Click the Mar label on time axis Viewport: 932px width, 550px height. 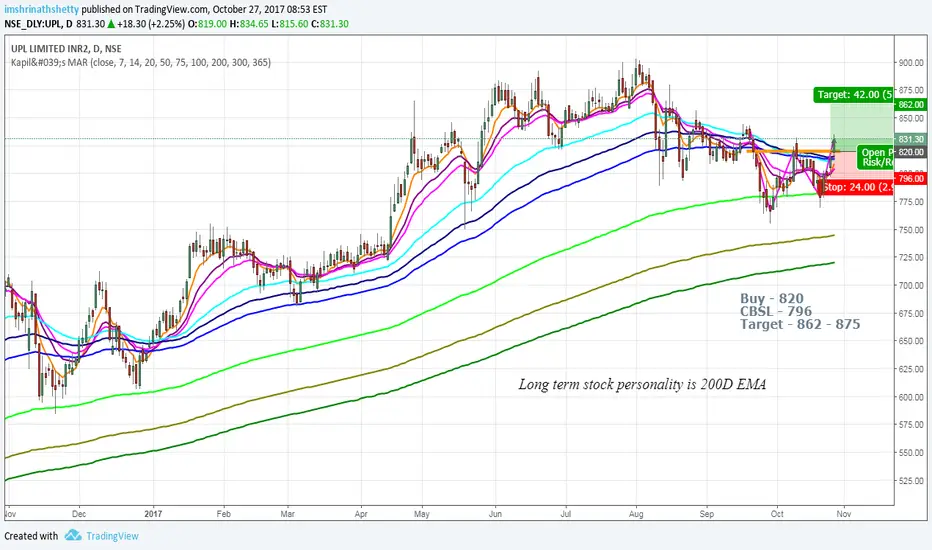pos(287,514)
